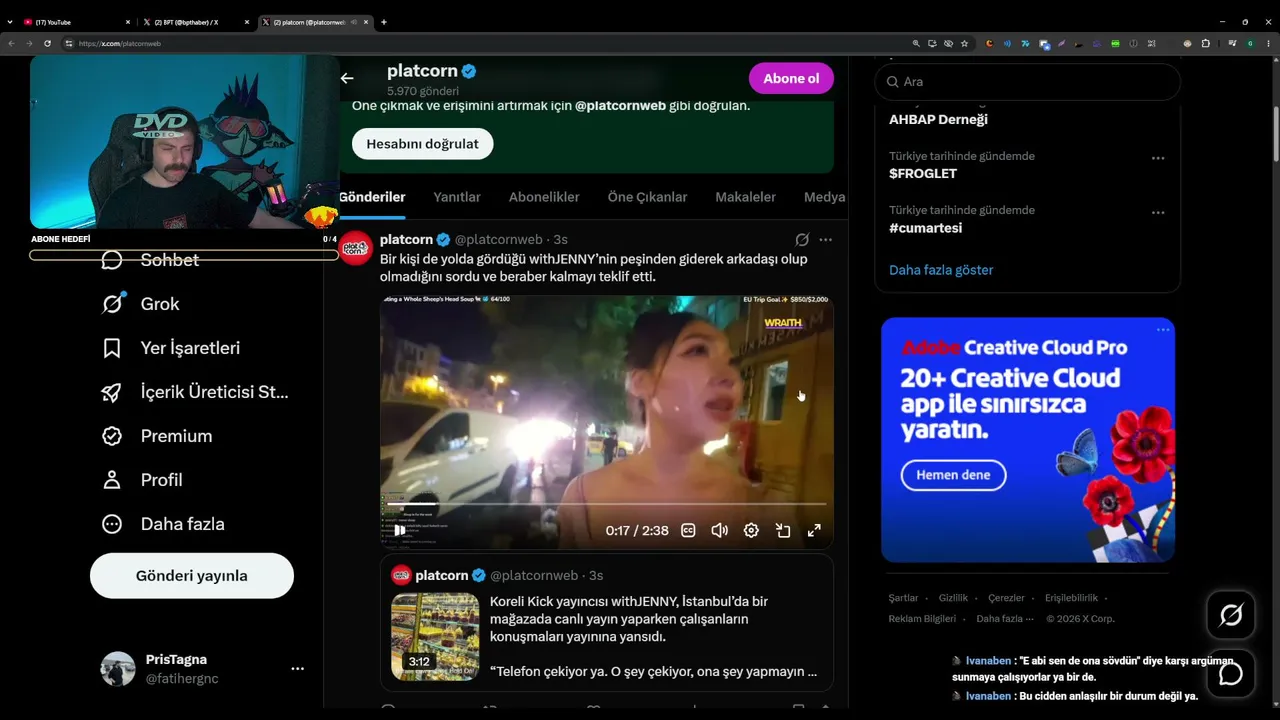The width and height of the screenshot is (1280, 720).
Task: Open Grok from the sidebar
Action: pyautogui.click(x=140, y=304)
